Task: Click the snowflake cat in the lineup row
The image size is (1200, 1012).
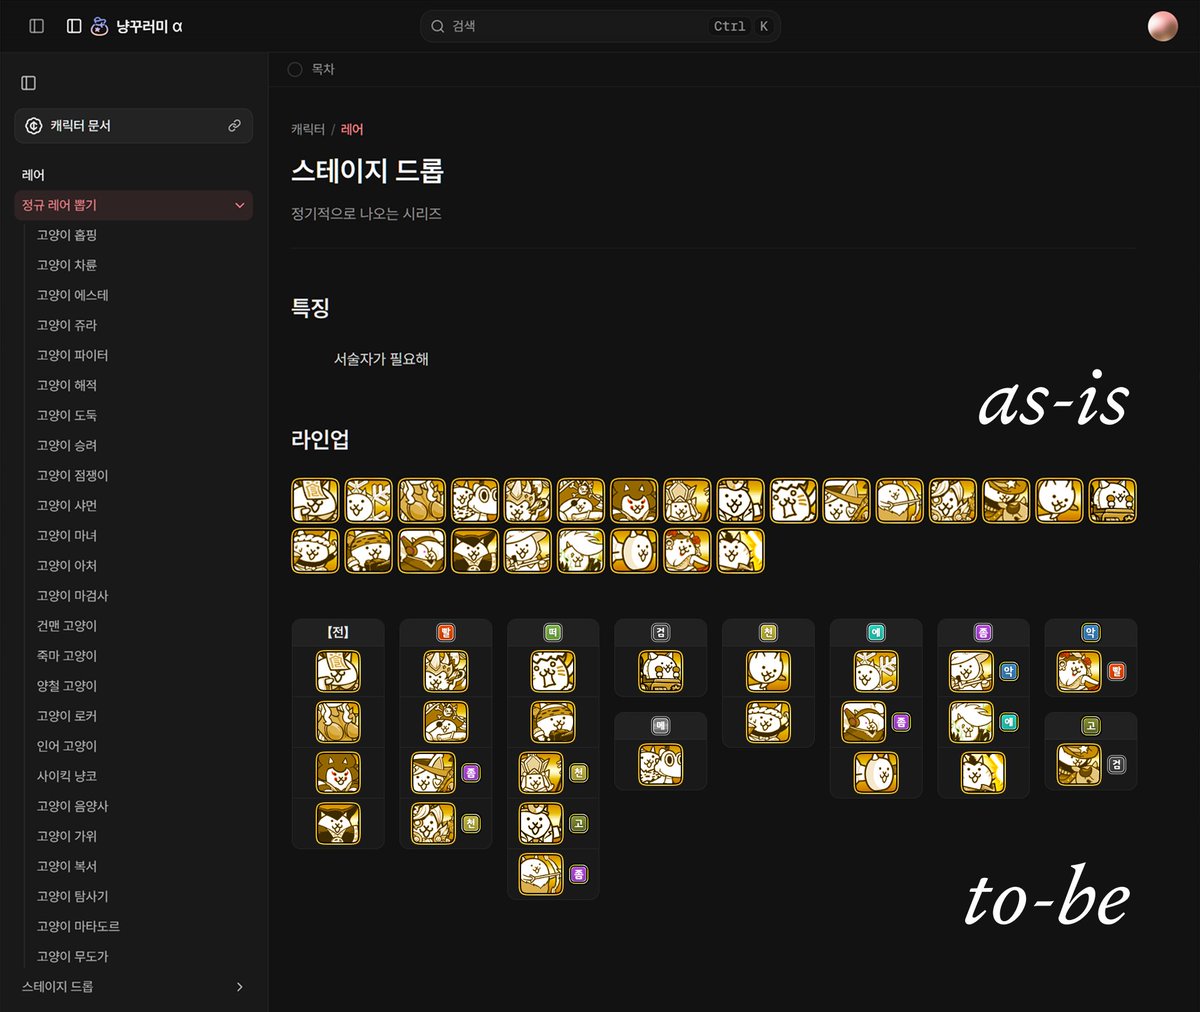Action: tap(368, 500)
